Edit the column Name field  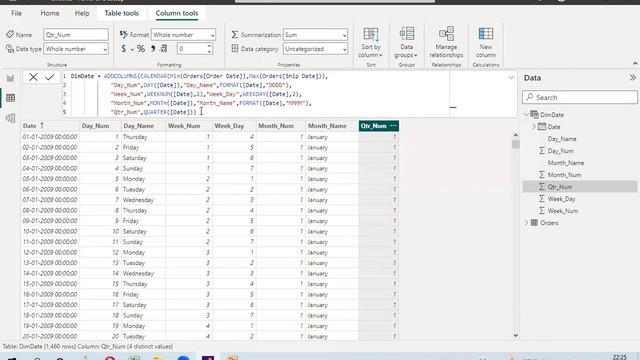coord(76,35)
